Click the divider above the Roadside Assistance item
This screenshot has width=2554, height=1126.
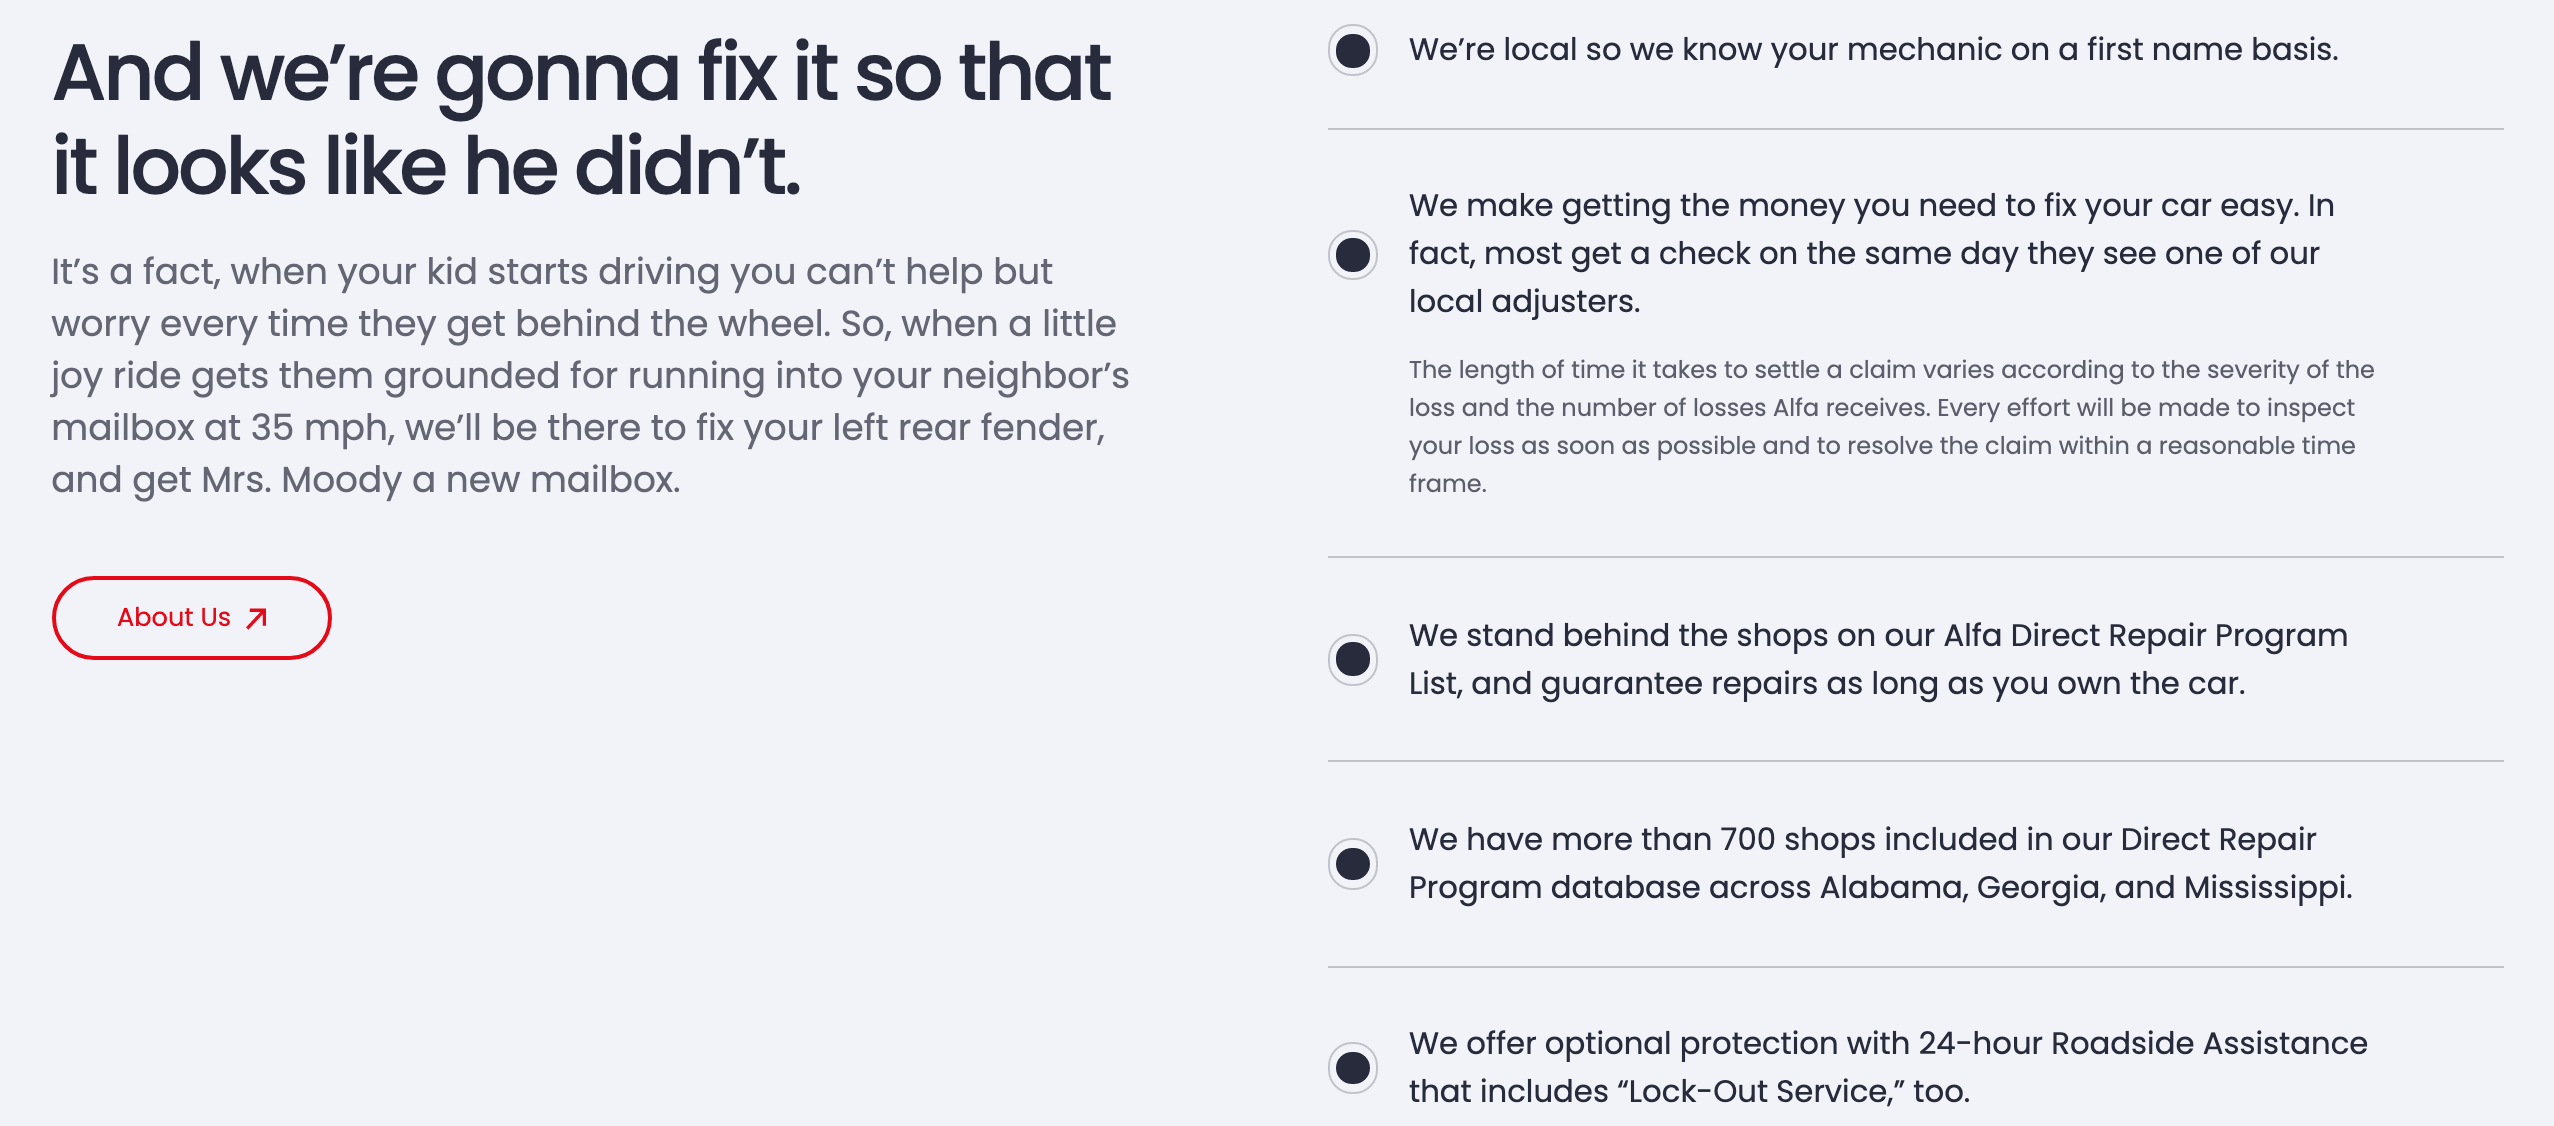(x=1915, y=967)
